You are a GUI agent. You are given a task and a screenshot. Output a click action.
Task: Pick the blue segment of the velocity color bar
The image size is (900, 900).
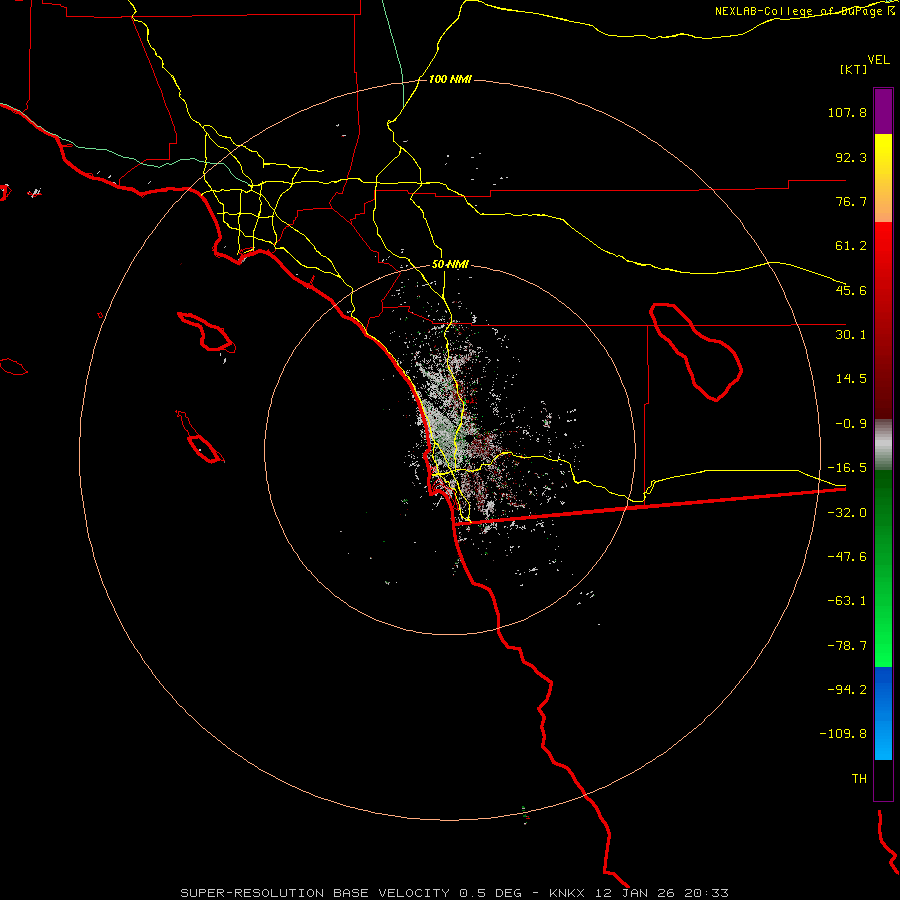coord(883,713)
